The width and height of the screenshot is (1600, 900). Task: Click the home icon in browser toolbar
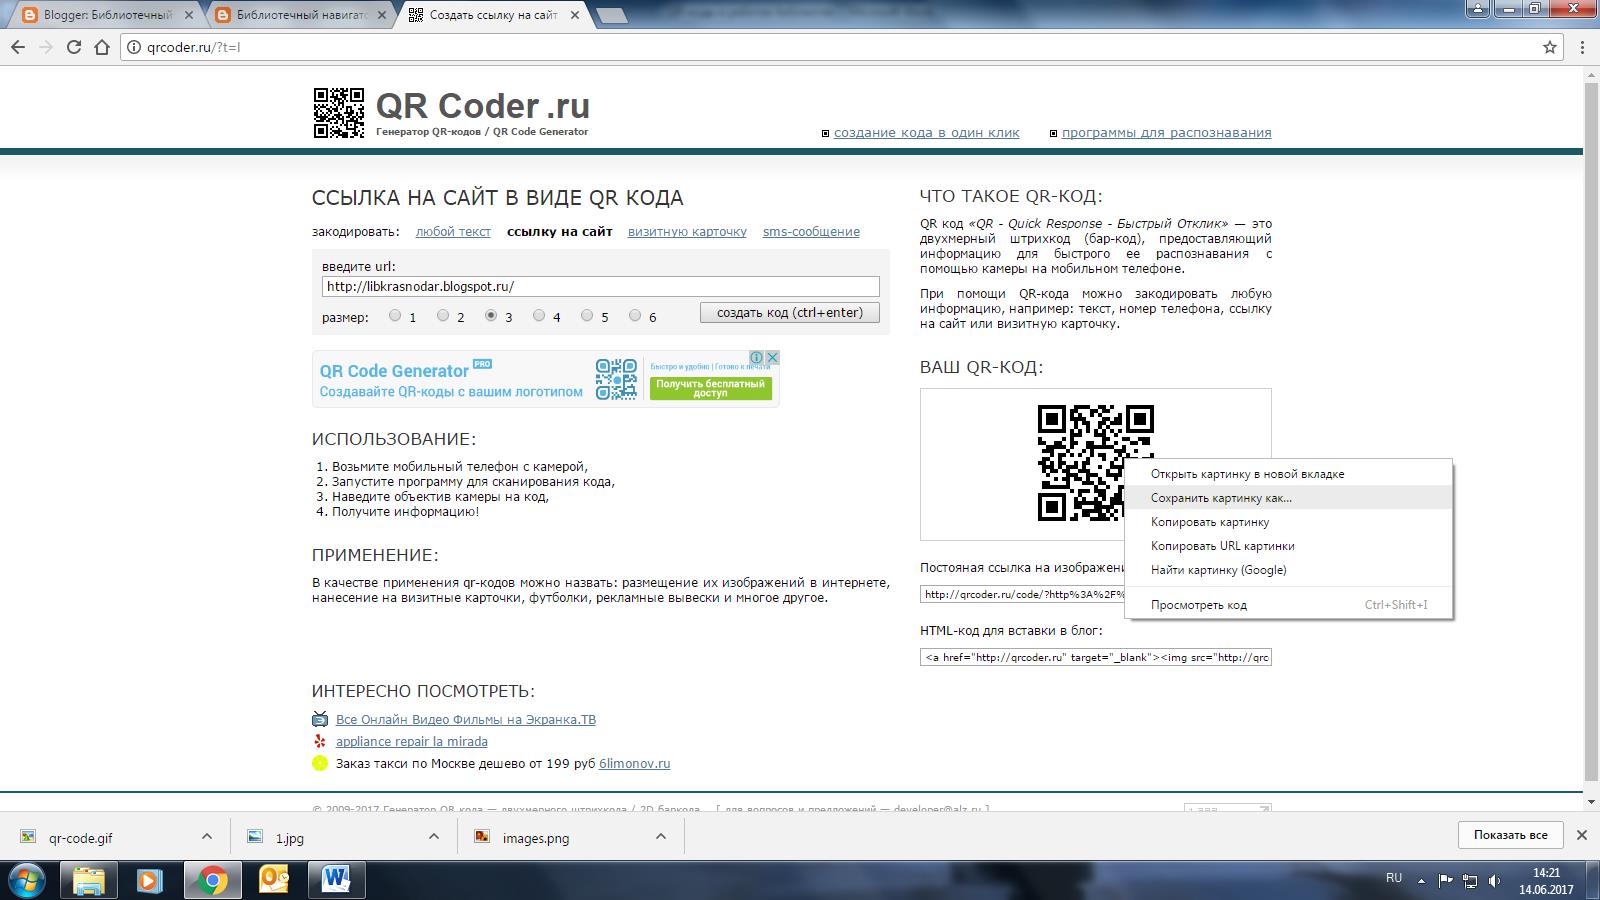pyautogui.click(x=99, y=46)
